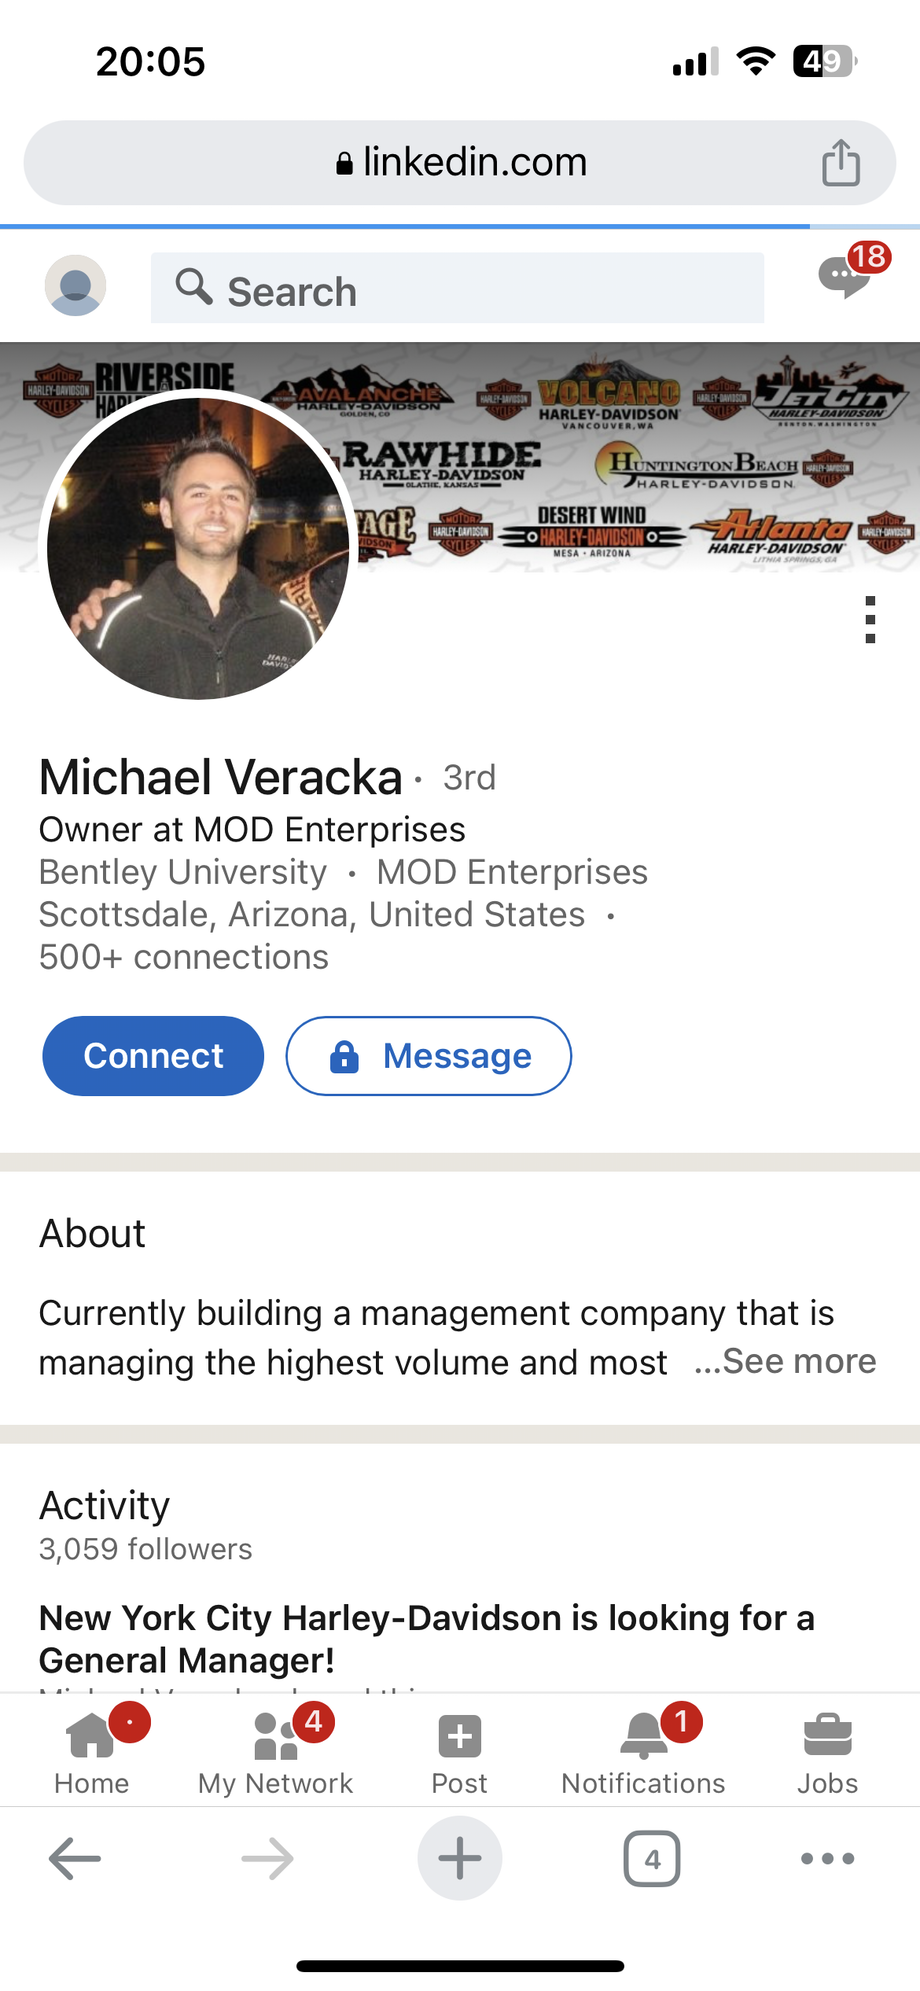
Task: Open the My Network tab
Action: (x=276, y=1752)
